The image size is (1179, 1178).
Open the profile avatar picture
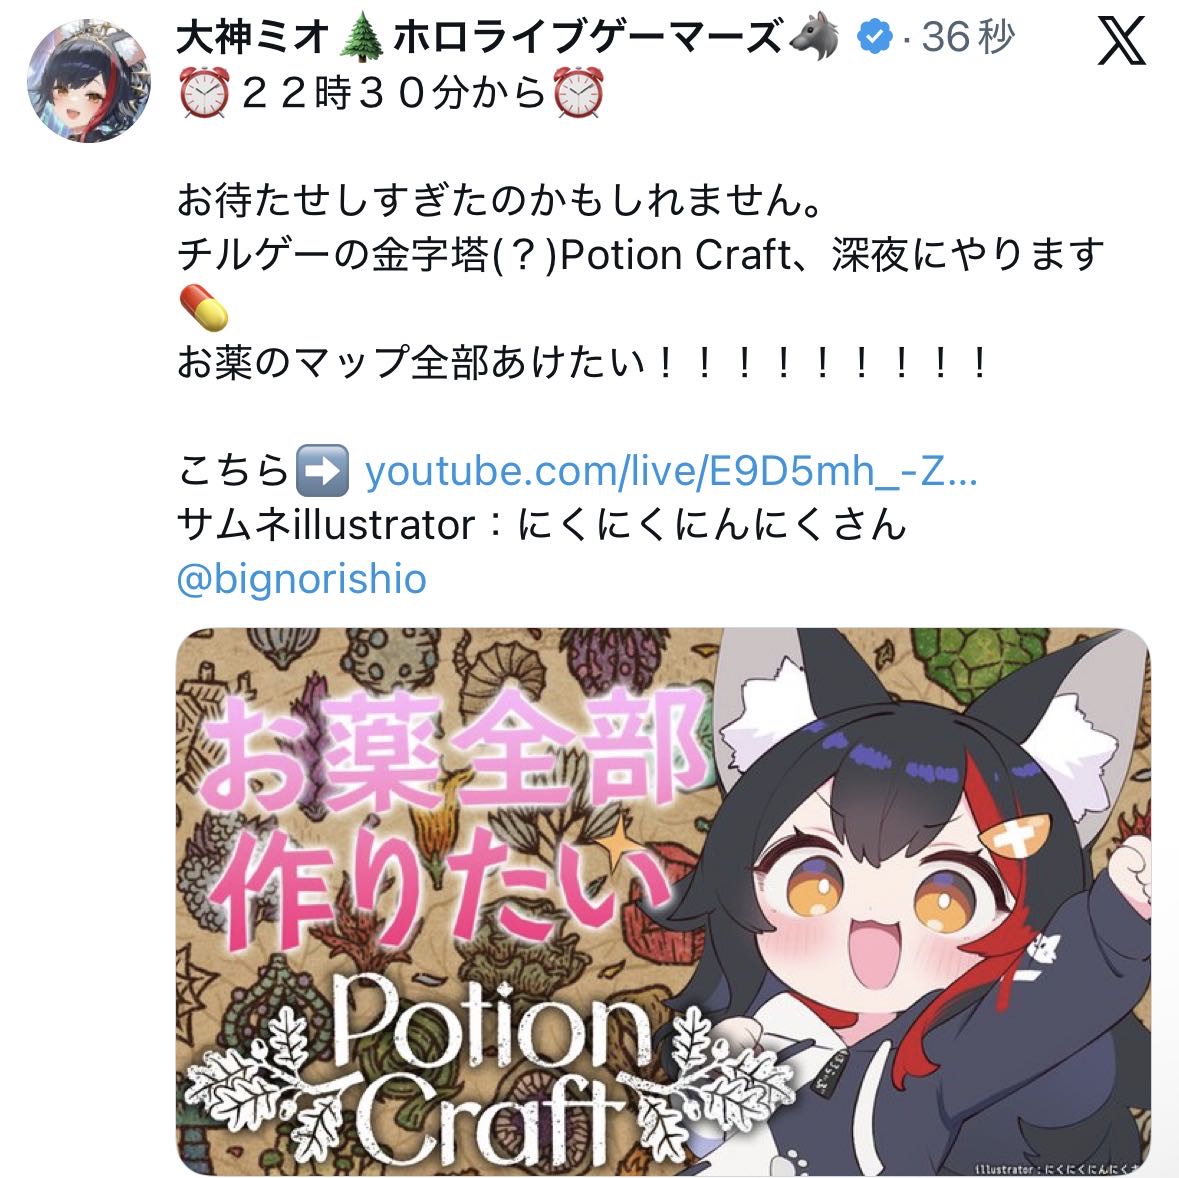click(89, 80)
